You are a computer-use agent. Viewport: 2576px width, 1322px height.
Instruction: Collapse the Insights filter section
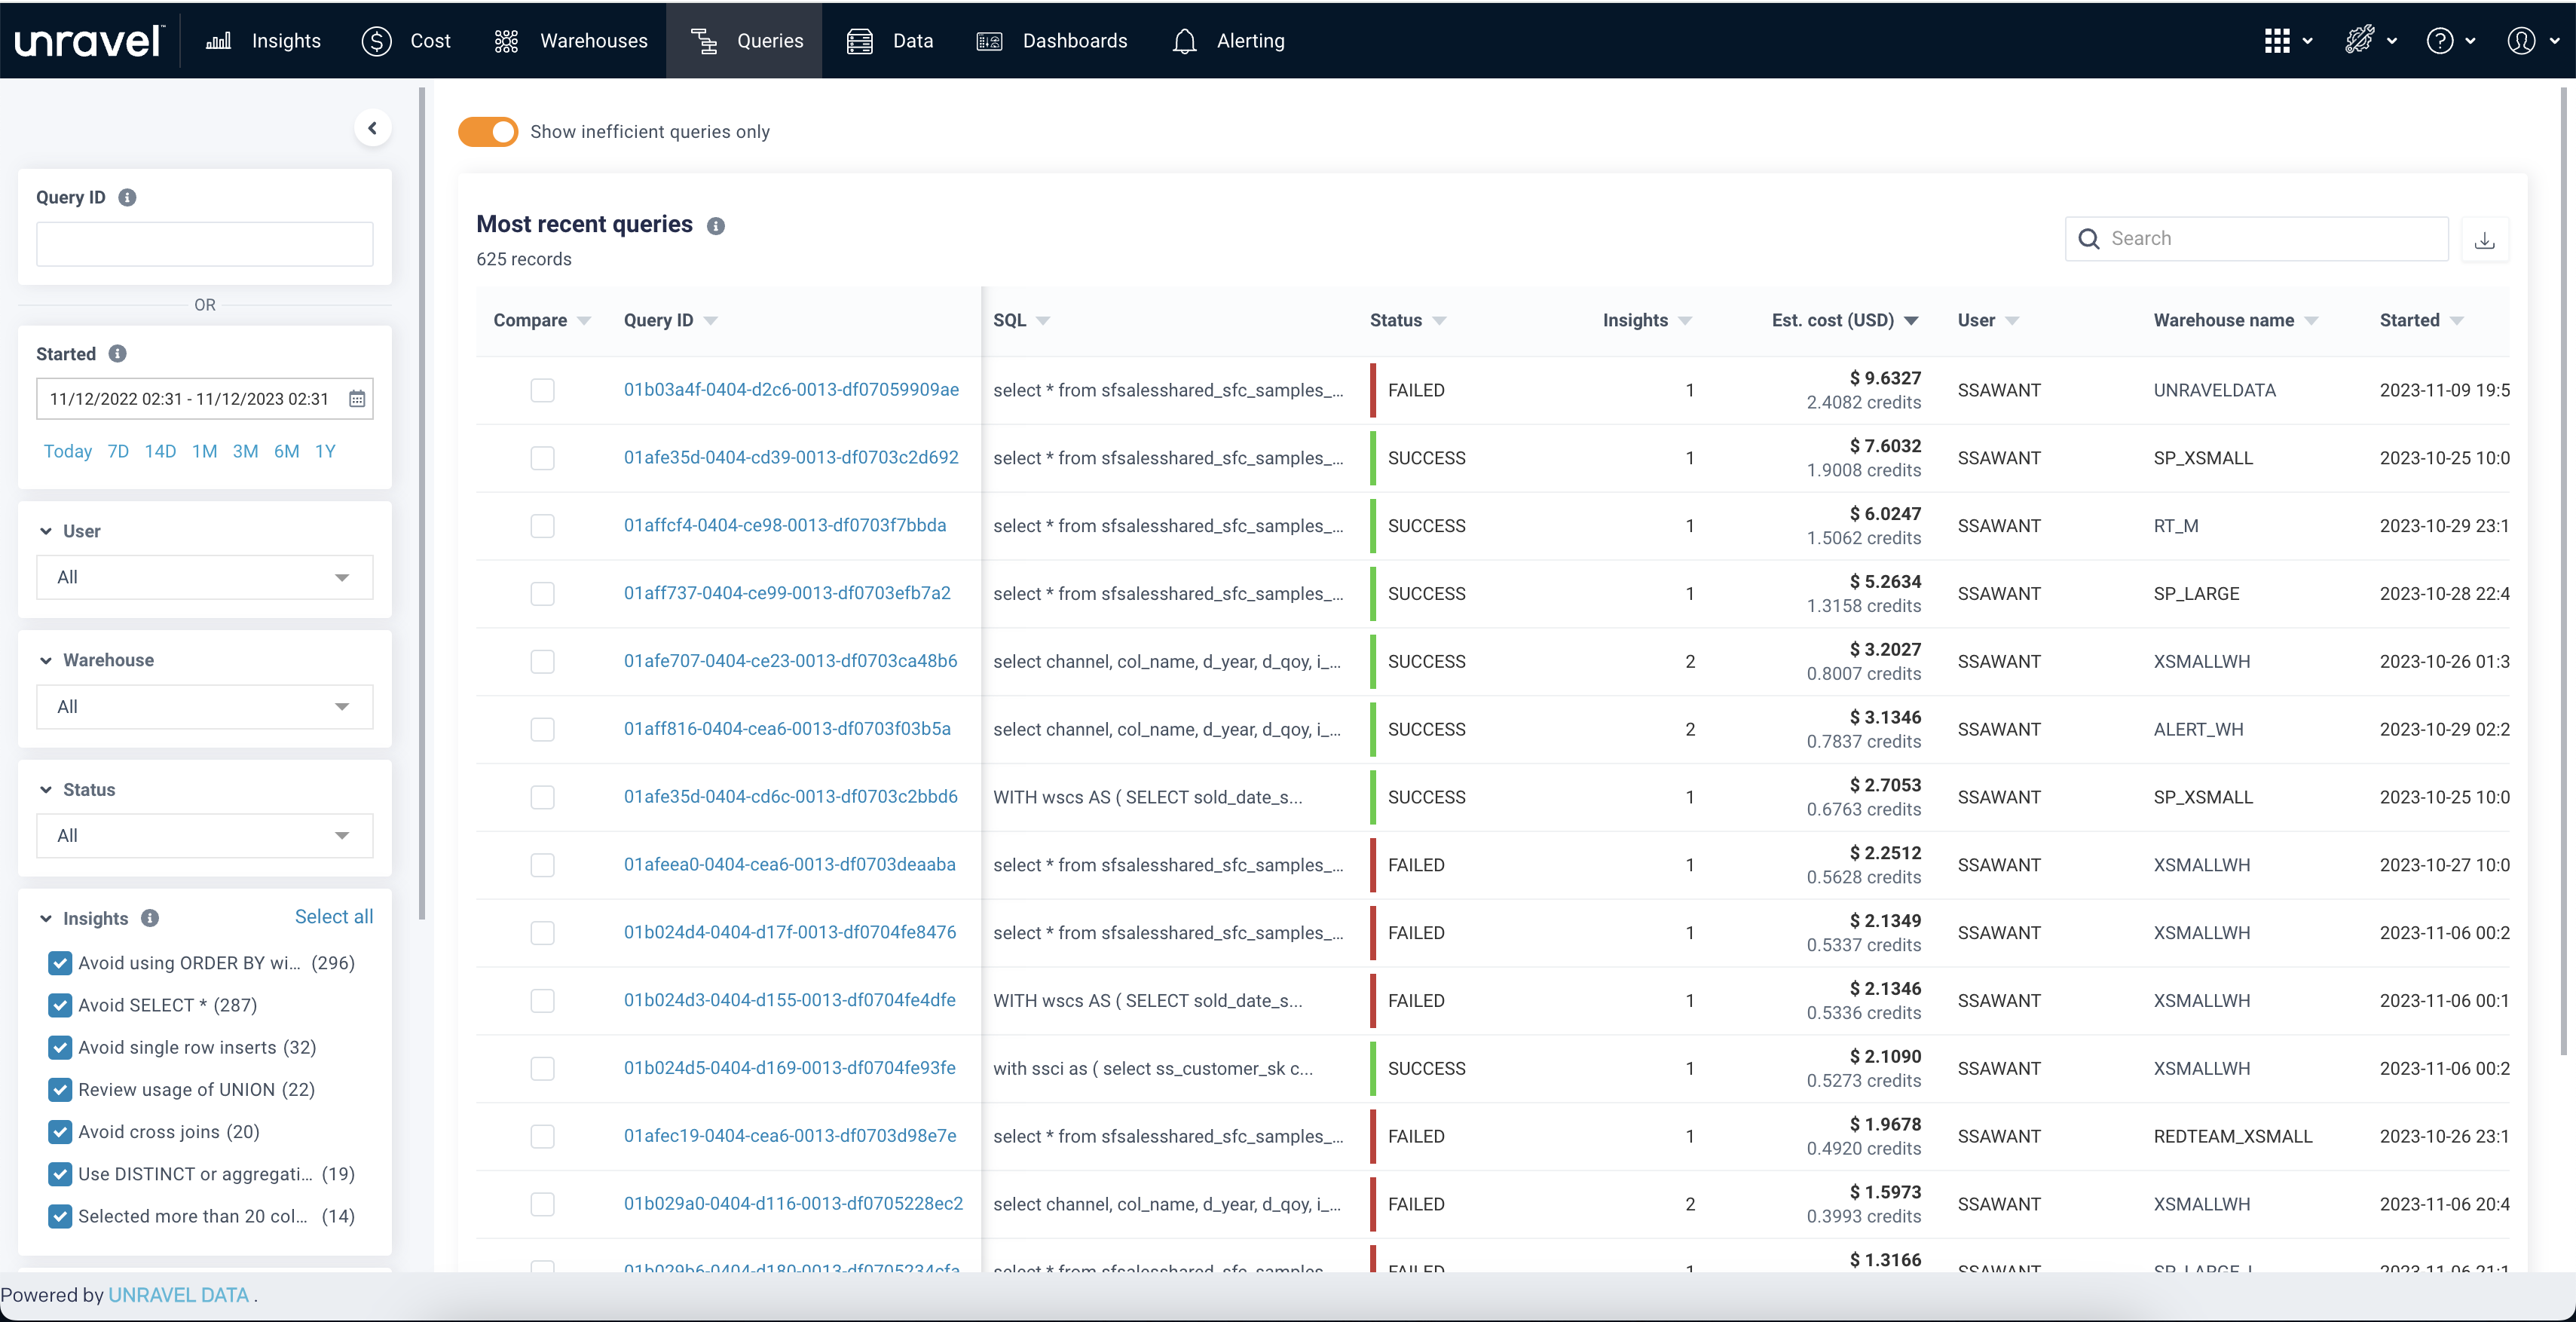point(46,918)
